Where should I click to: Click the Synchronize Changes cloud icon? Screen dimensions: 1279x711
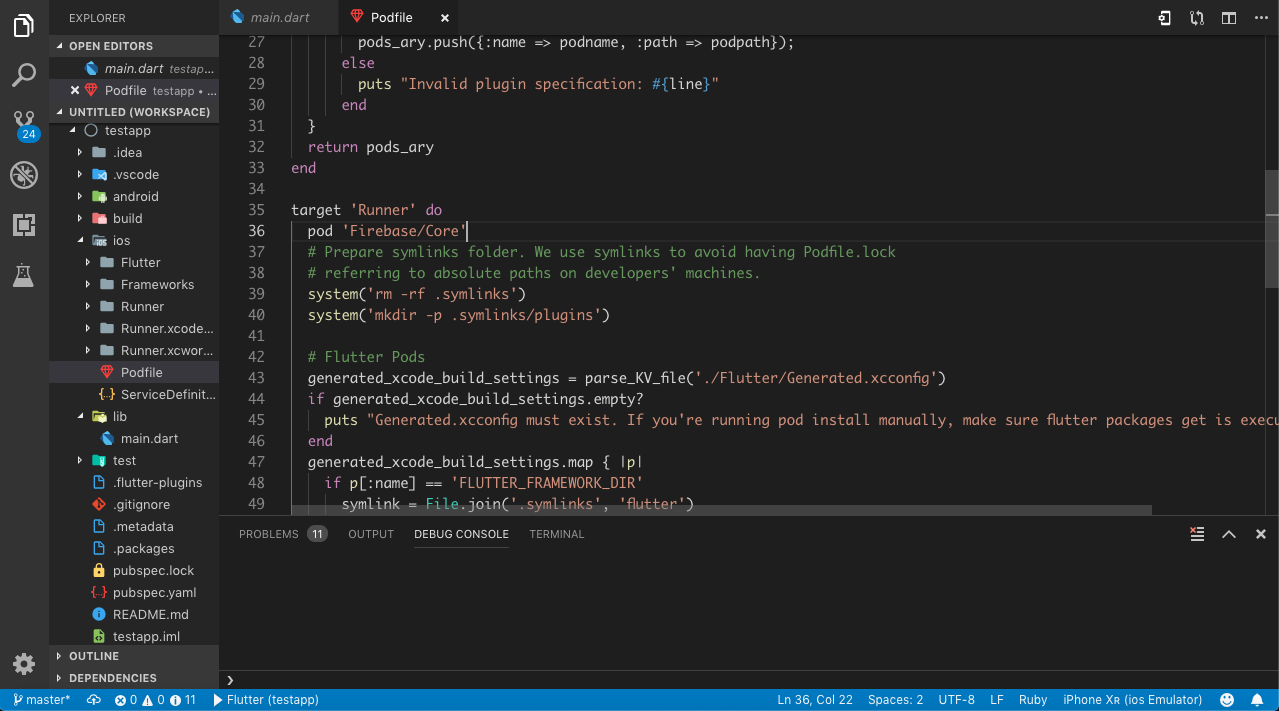pos(94,700)
